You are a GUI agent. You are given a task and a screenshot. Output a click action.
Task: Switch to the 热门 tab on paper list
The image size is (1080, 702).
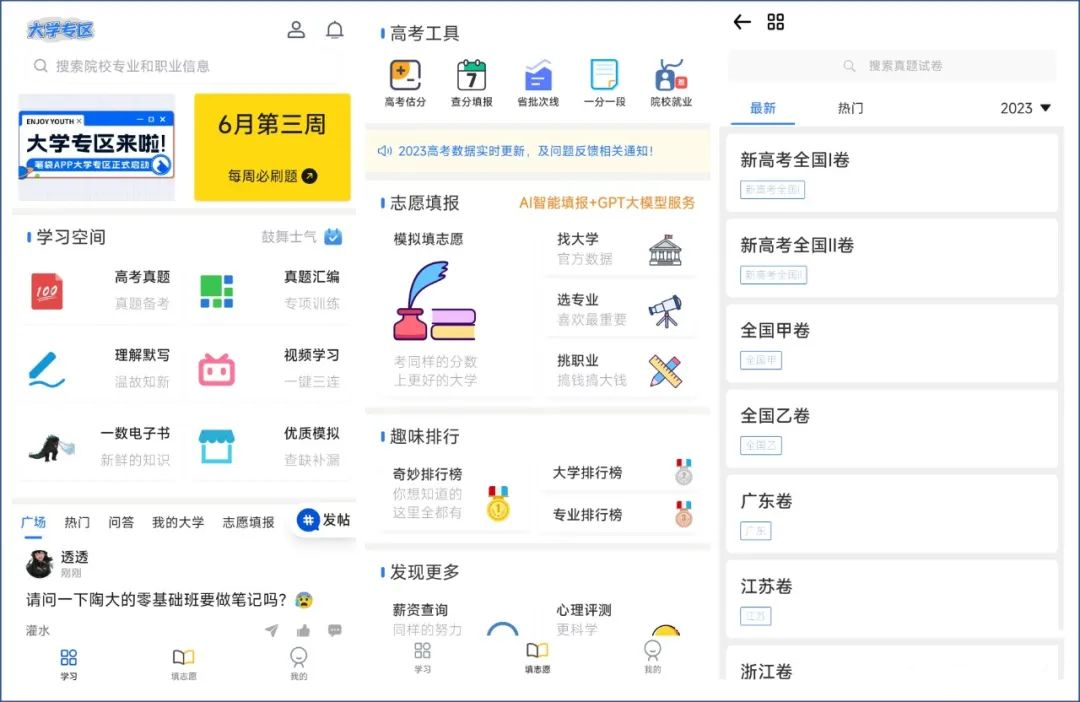click(x=849, y=108)
